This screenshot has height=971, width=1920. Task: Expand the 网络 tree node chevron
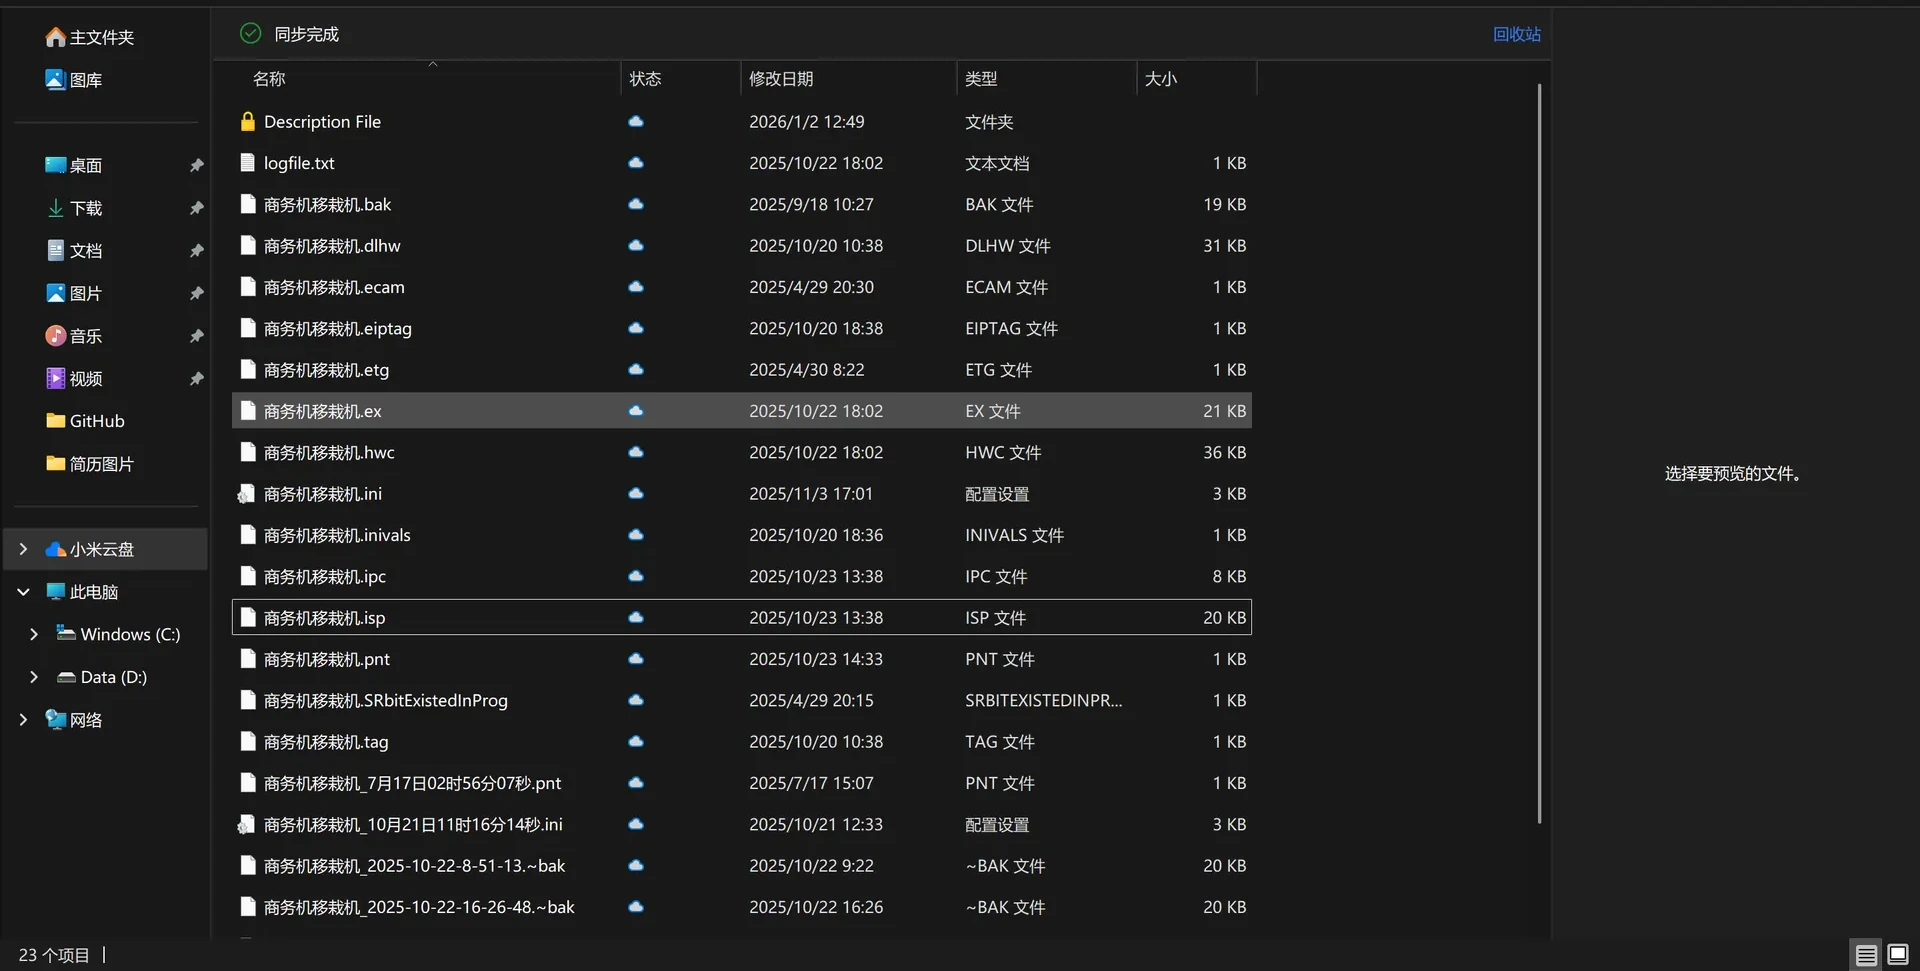click(23, 720)
